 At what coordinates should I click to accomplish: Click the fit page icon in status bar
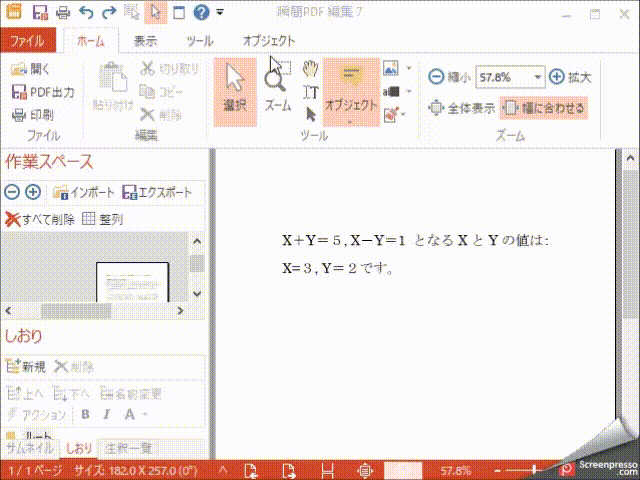coord(365,471)
